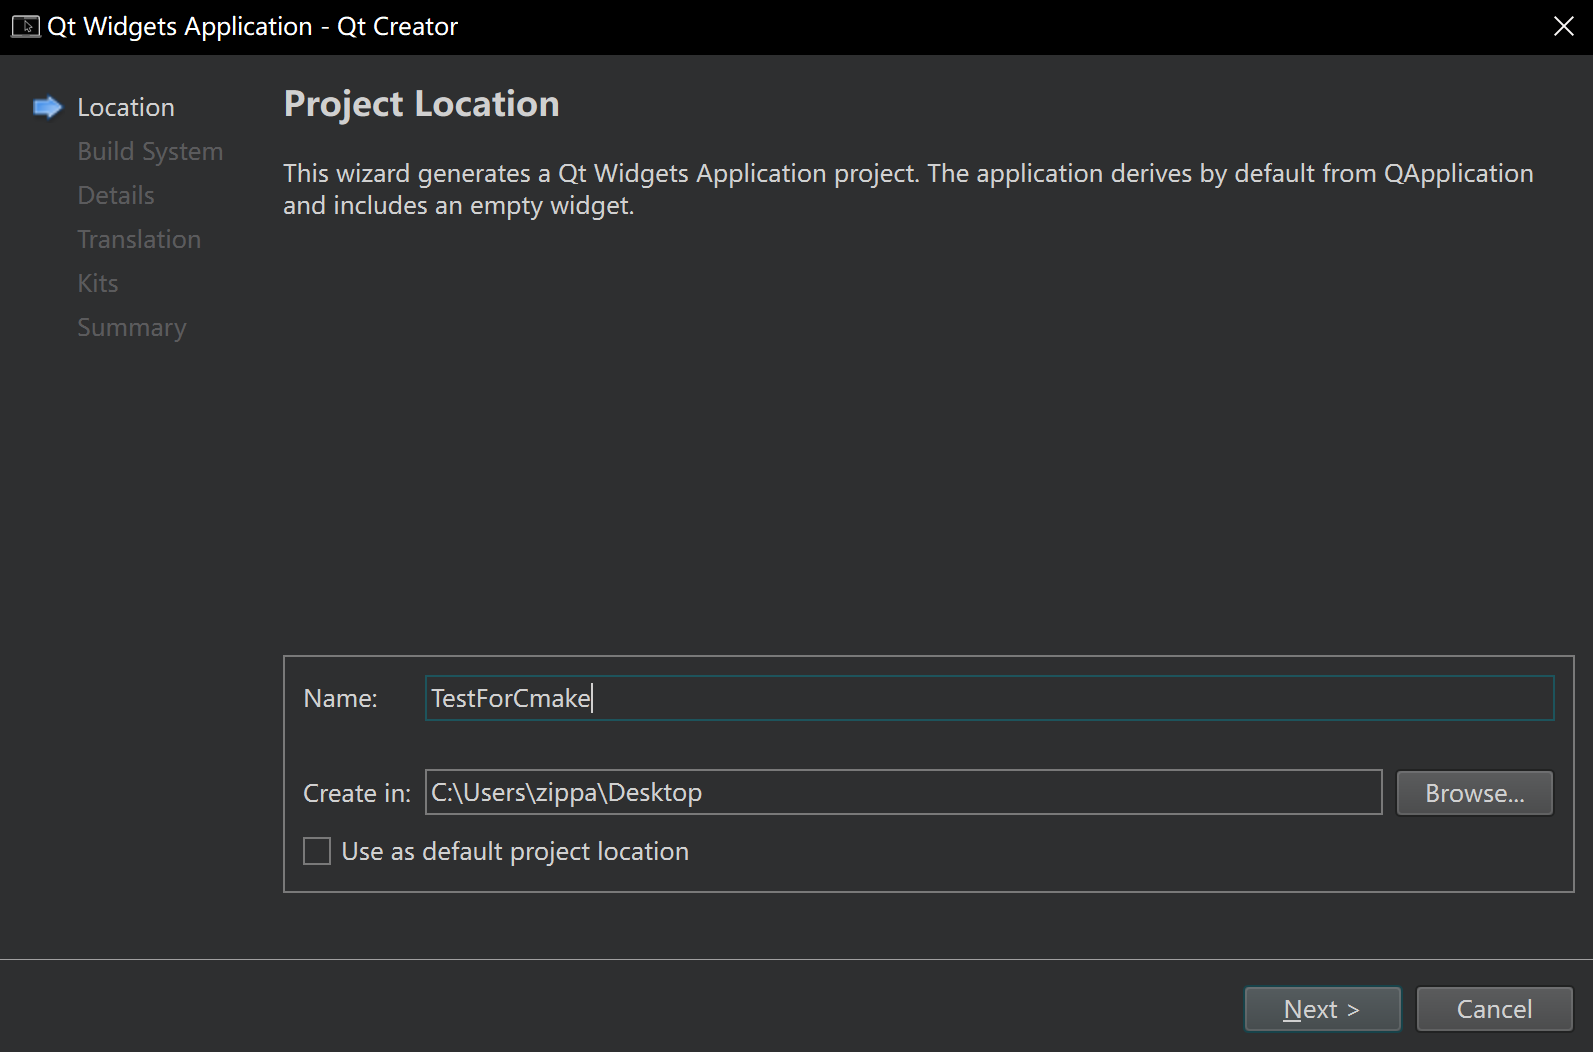
Task: Enable Use as default project location
Action: point(317,851)
